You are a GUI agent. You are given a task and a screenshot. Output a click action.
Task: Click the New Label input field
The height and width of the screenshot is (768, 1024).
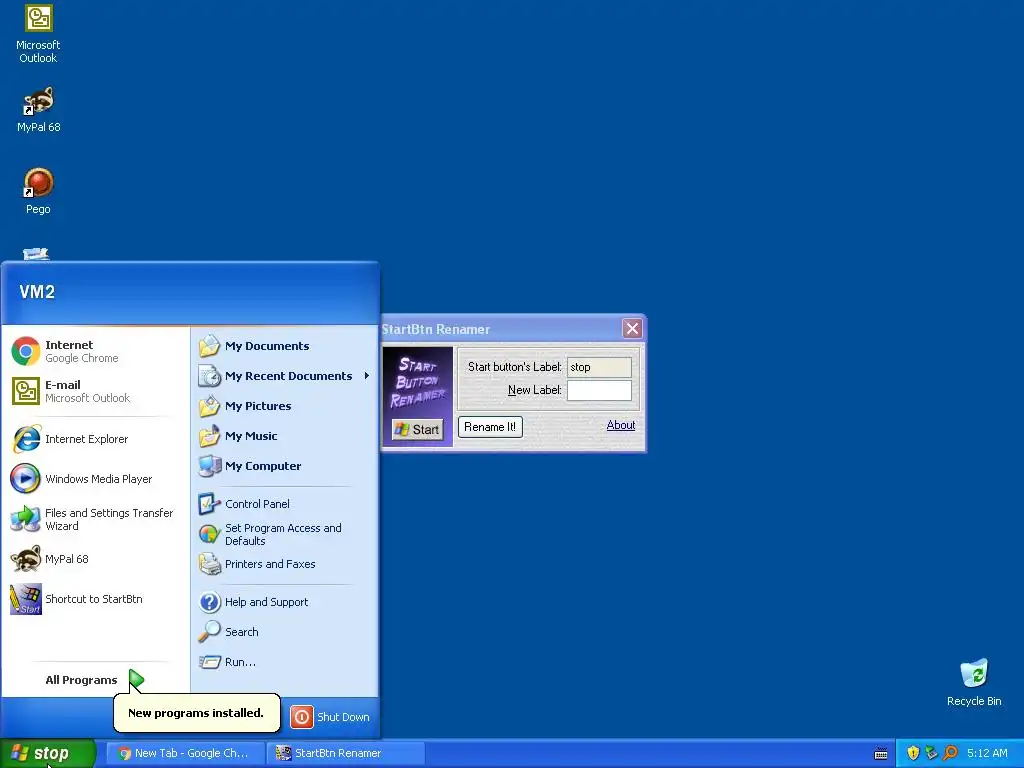[599, 390]
